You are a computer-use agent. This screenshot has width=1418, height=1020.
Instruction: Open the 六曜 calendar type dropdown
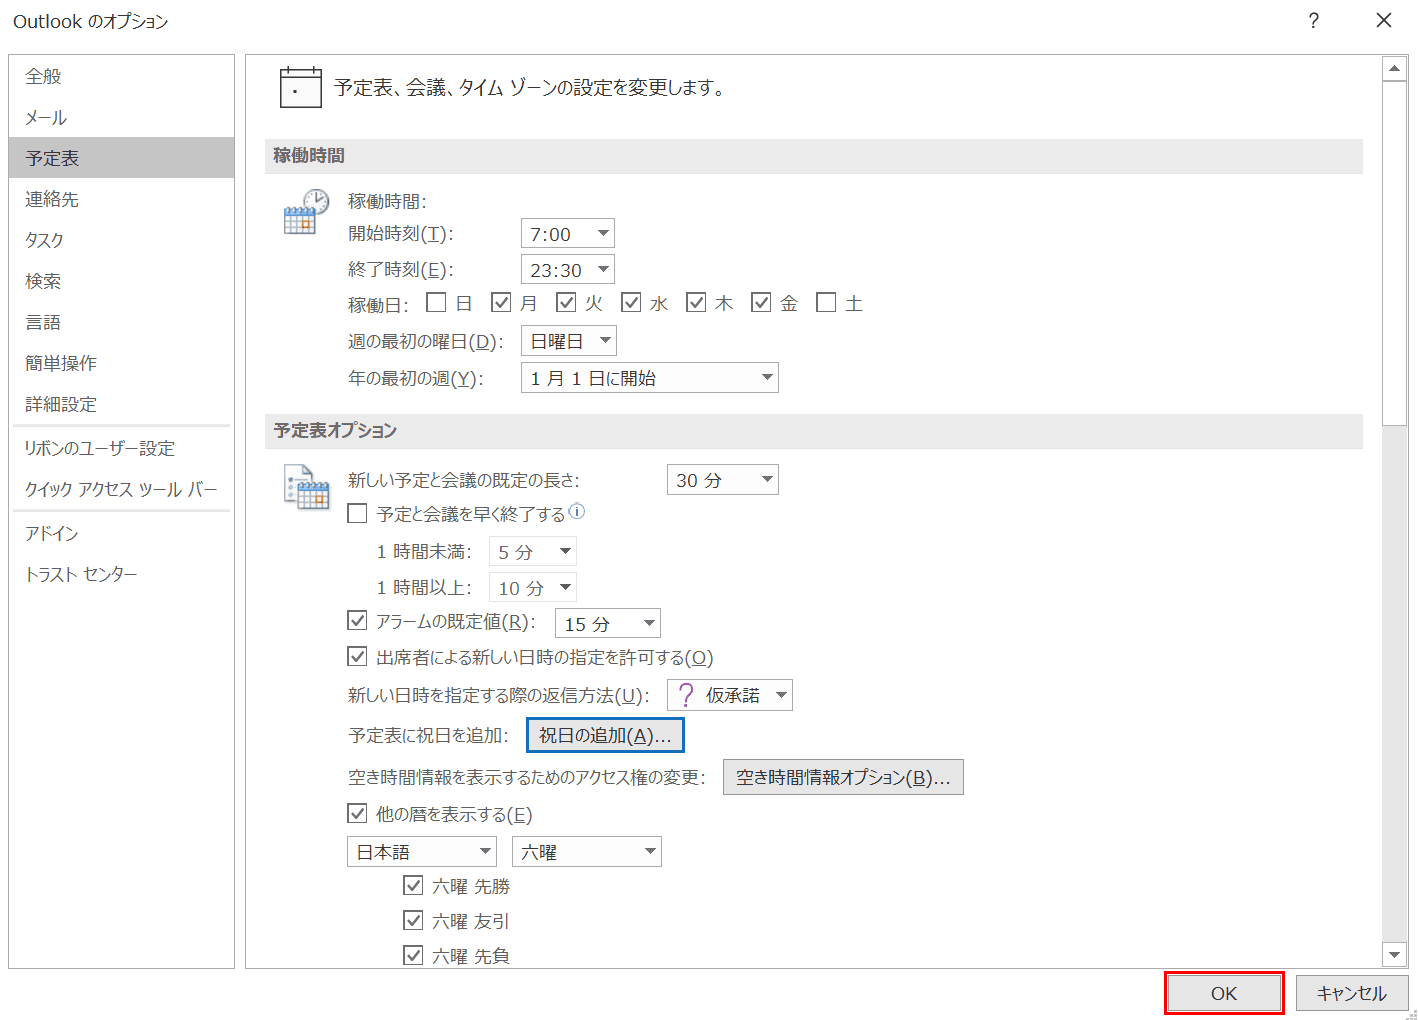point(587,851)
